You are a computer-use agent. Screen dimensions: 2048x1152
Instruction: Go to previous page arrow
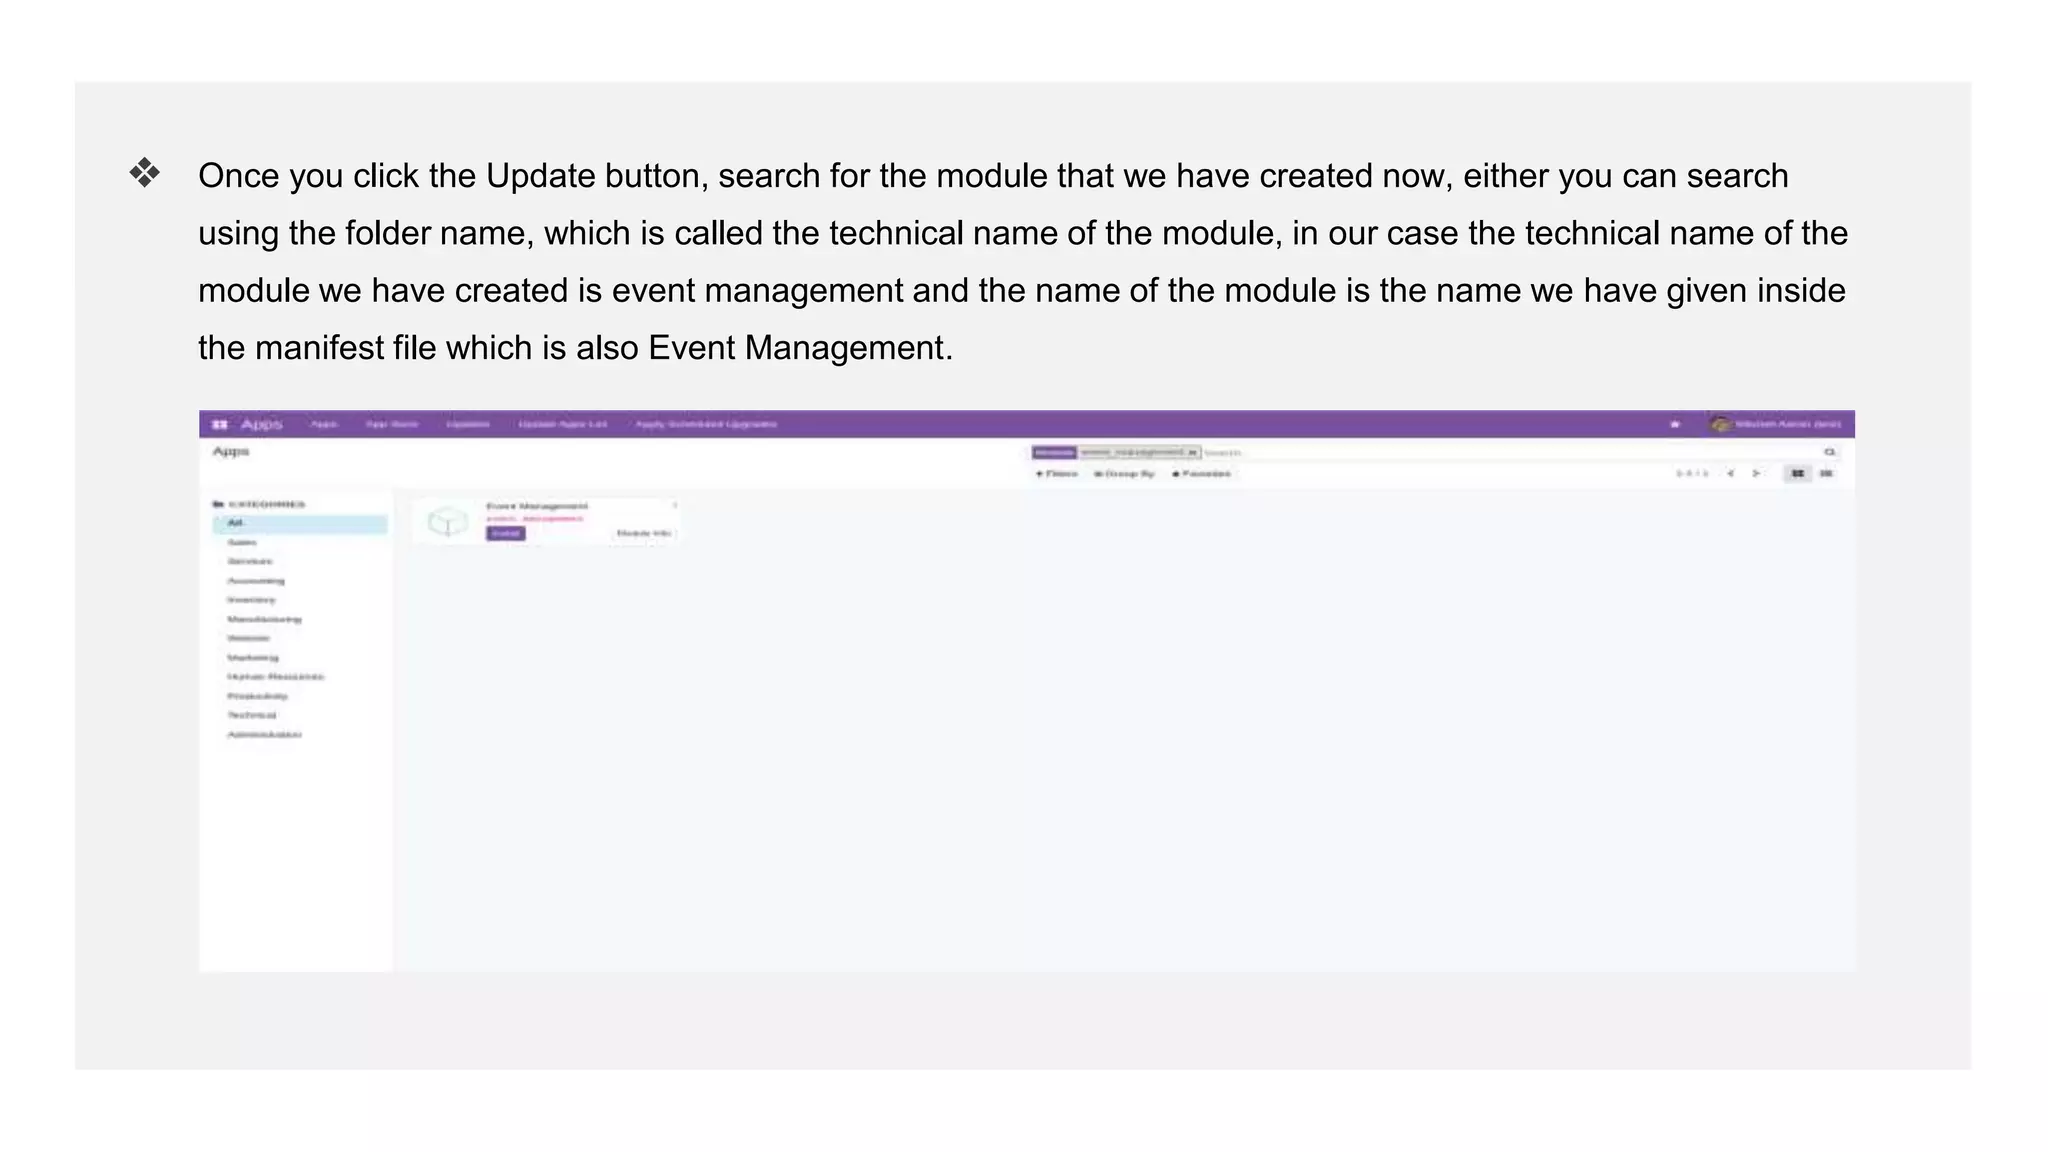click(x=1730, y=473)
